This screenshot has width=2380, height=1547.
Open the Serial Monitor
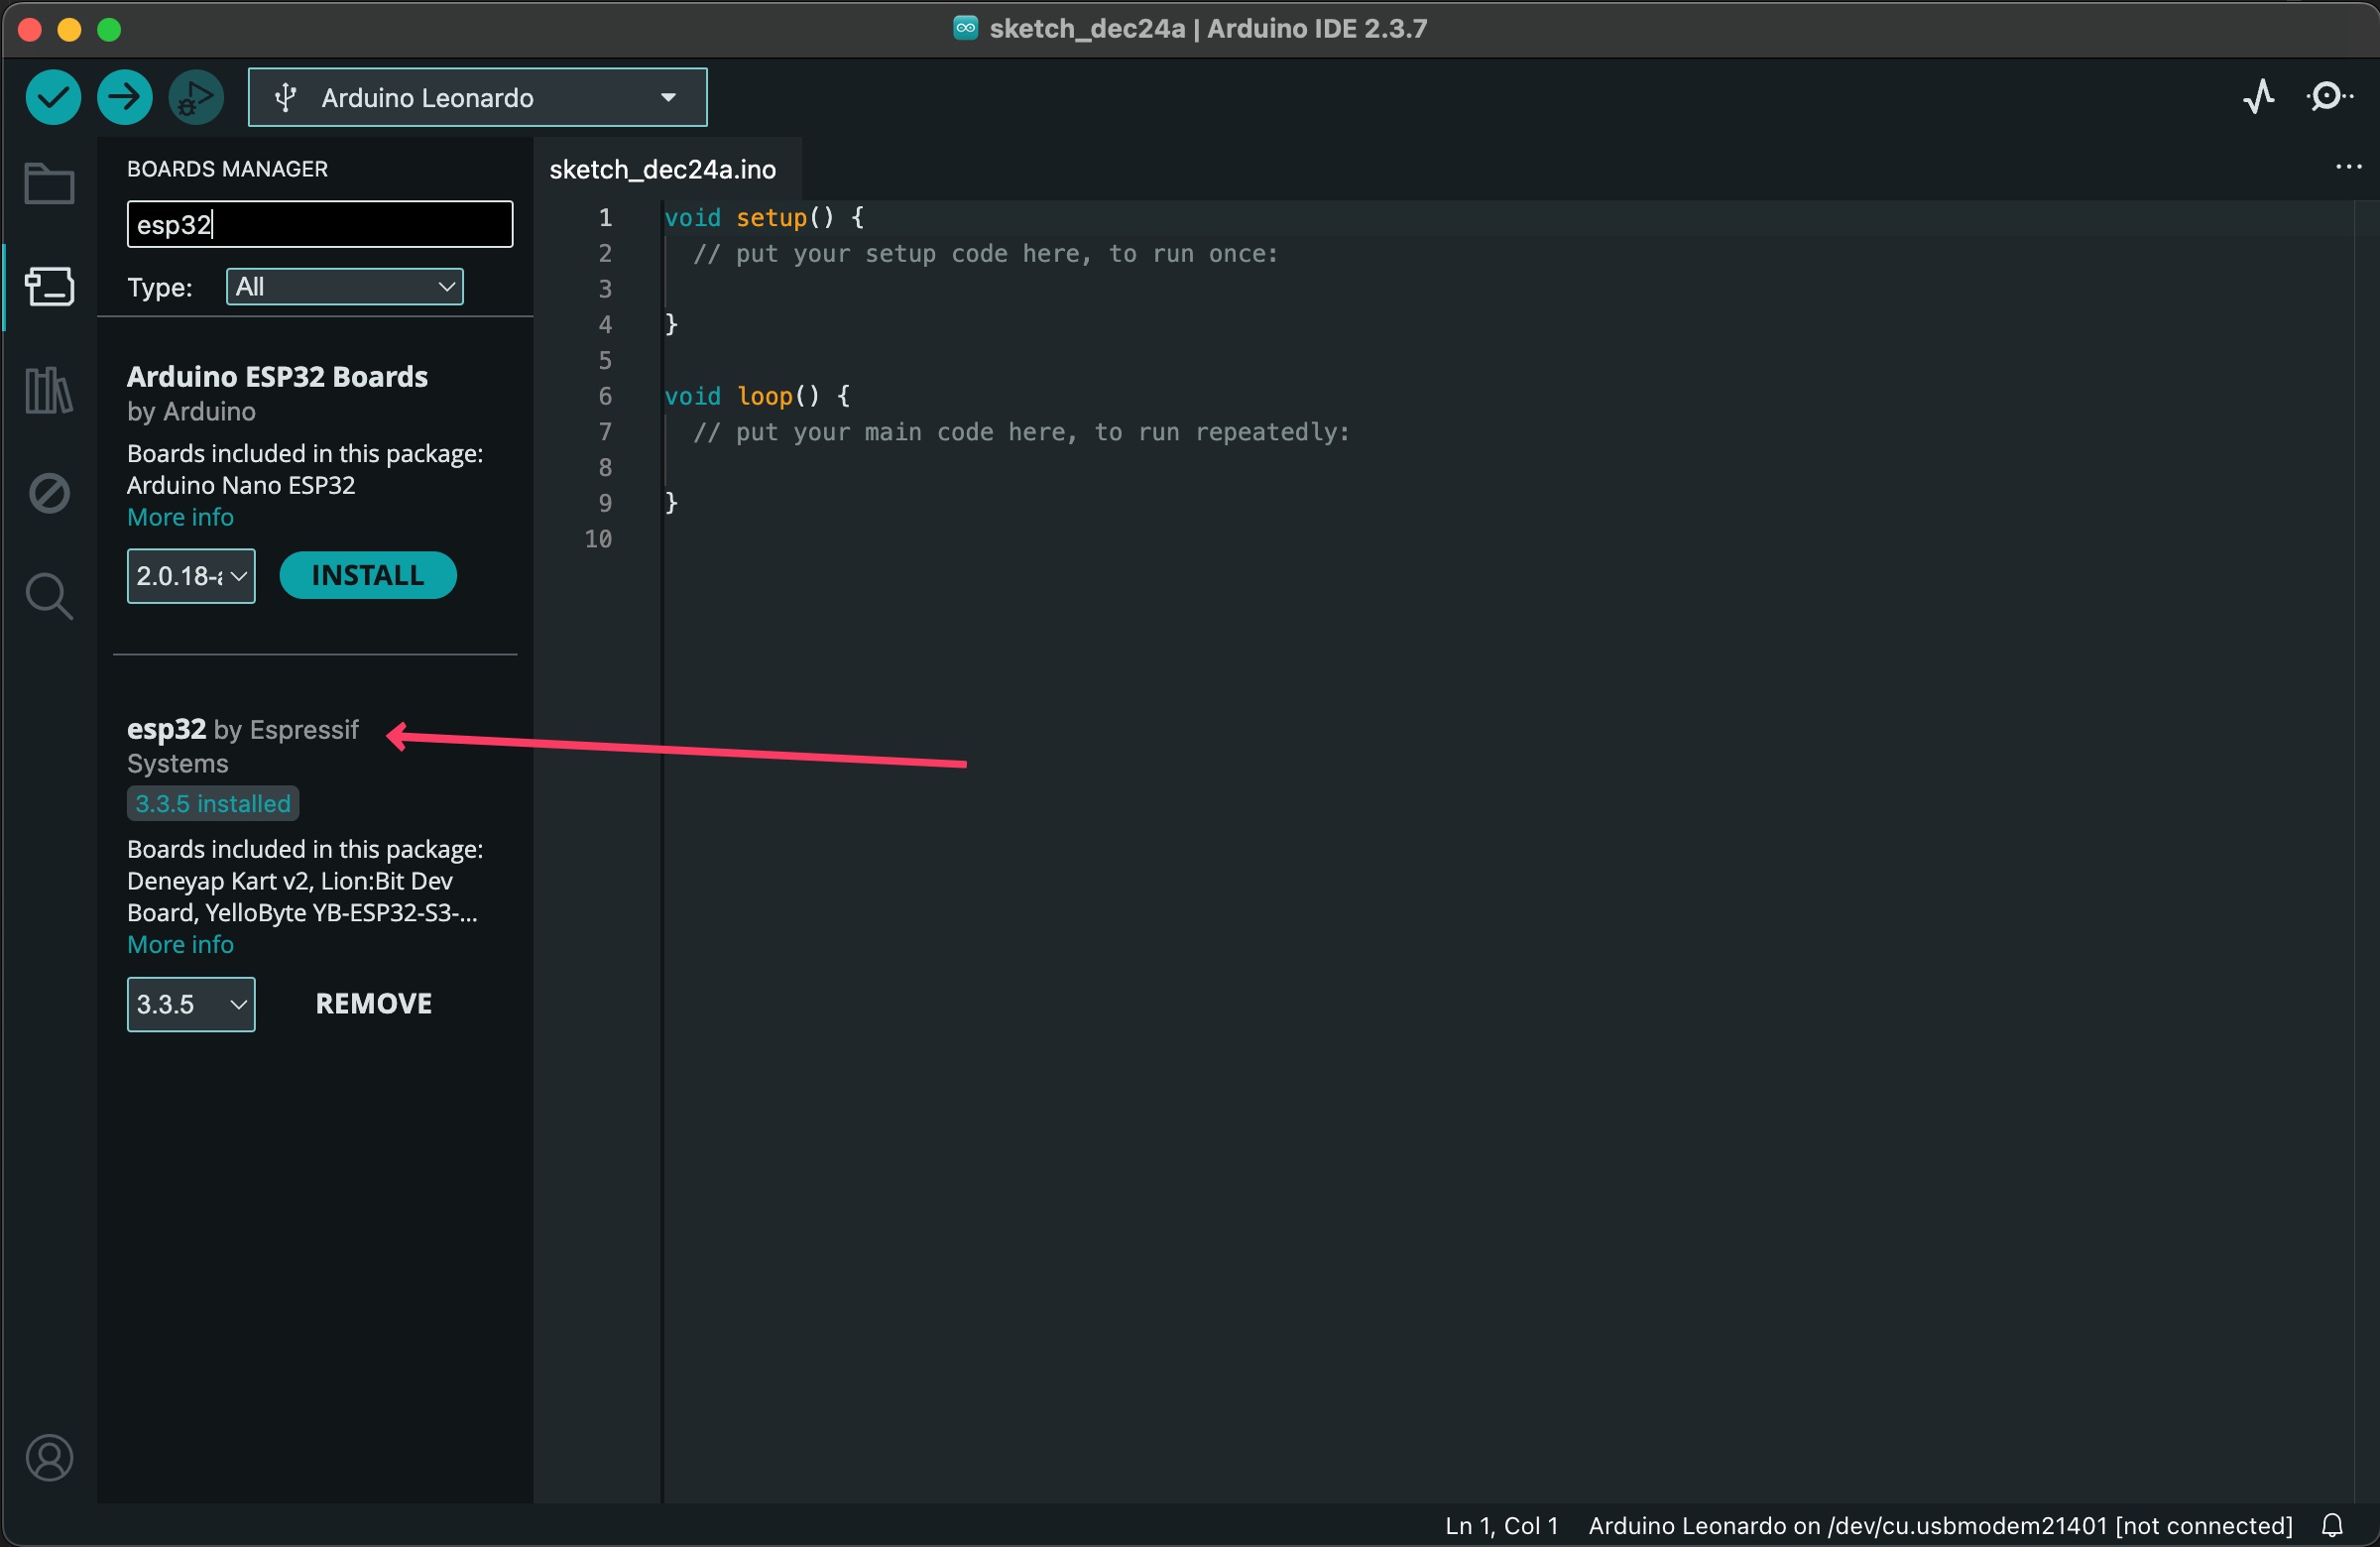(x=2328, y=98)
